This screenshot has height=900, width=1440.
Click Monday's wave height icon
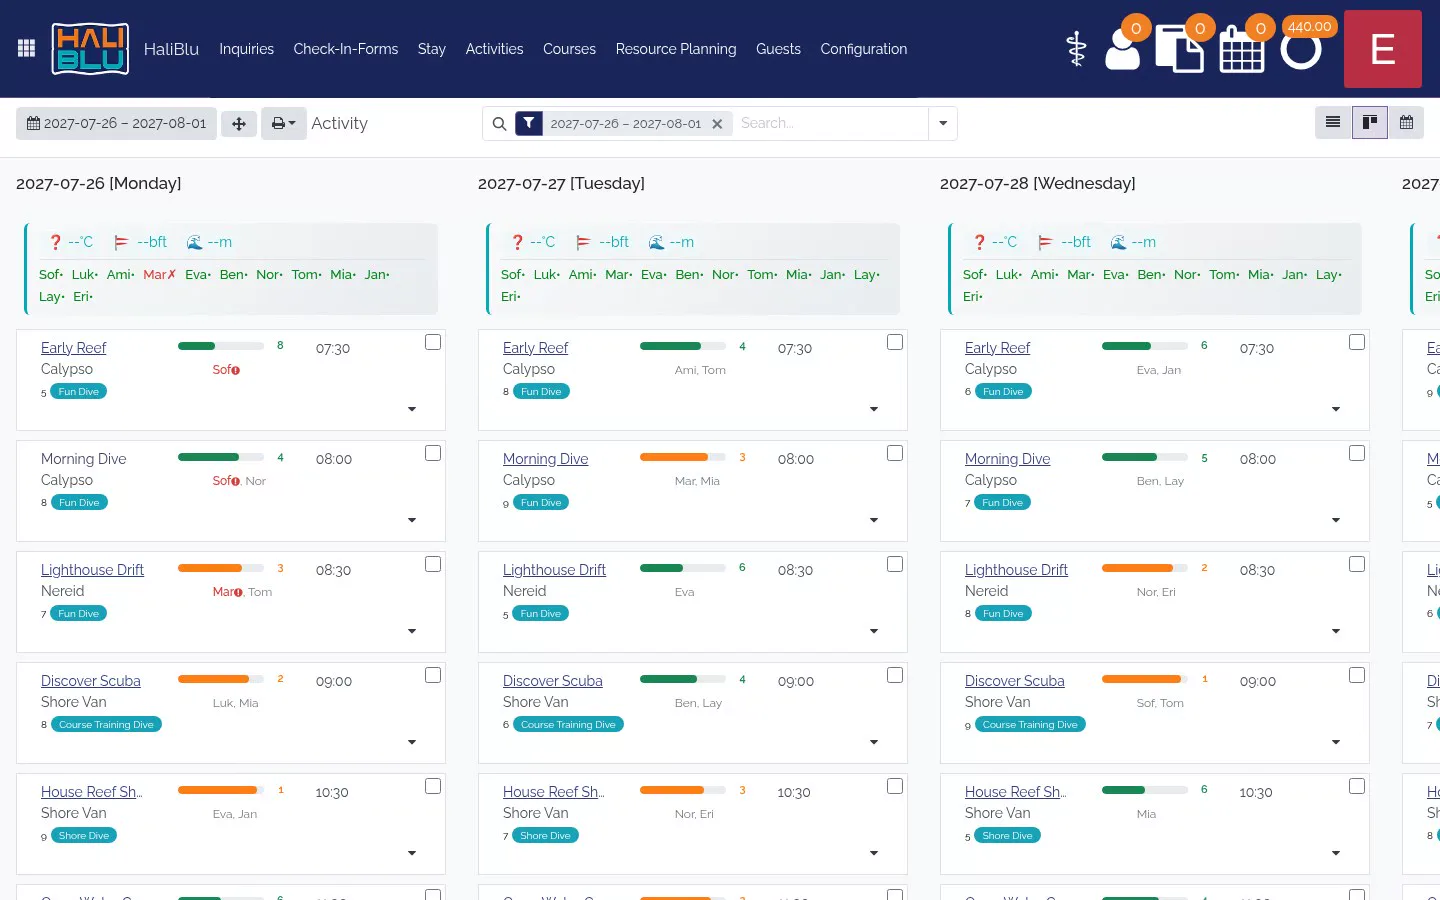tap(195, 242)
